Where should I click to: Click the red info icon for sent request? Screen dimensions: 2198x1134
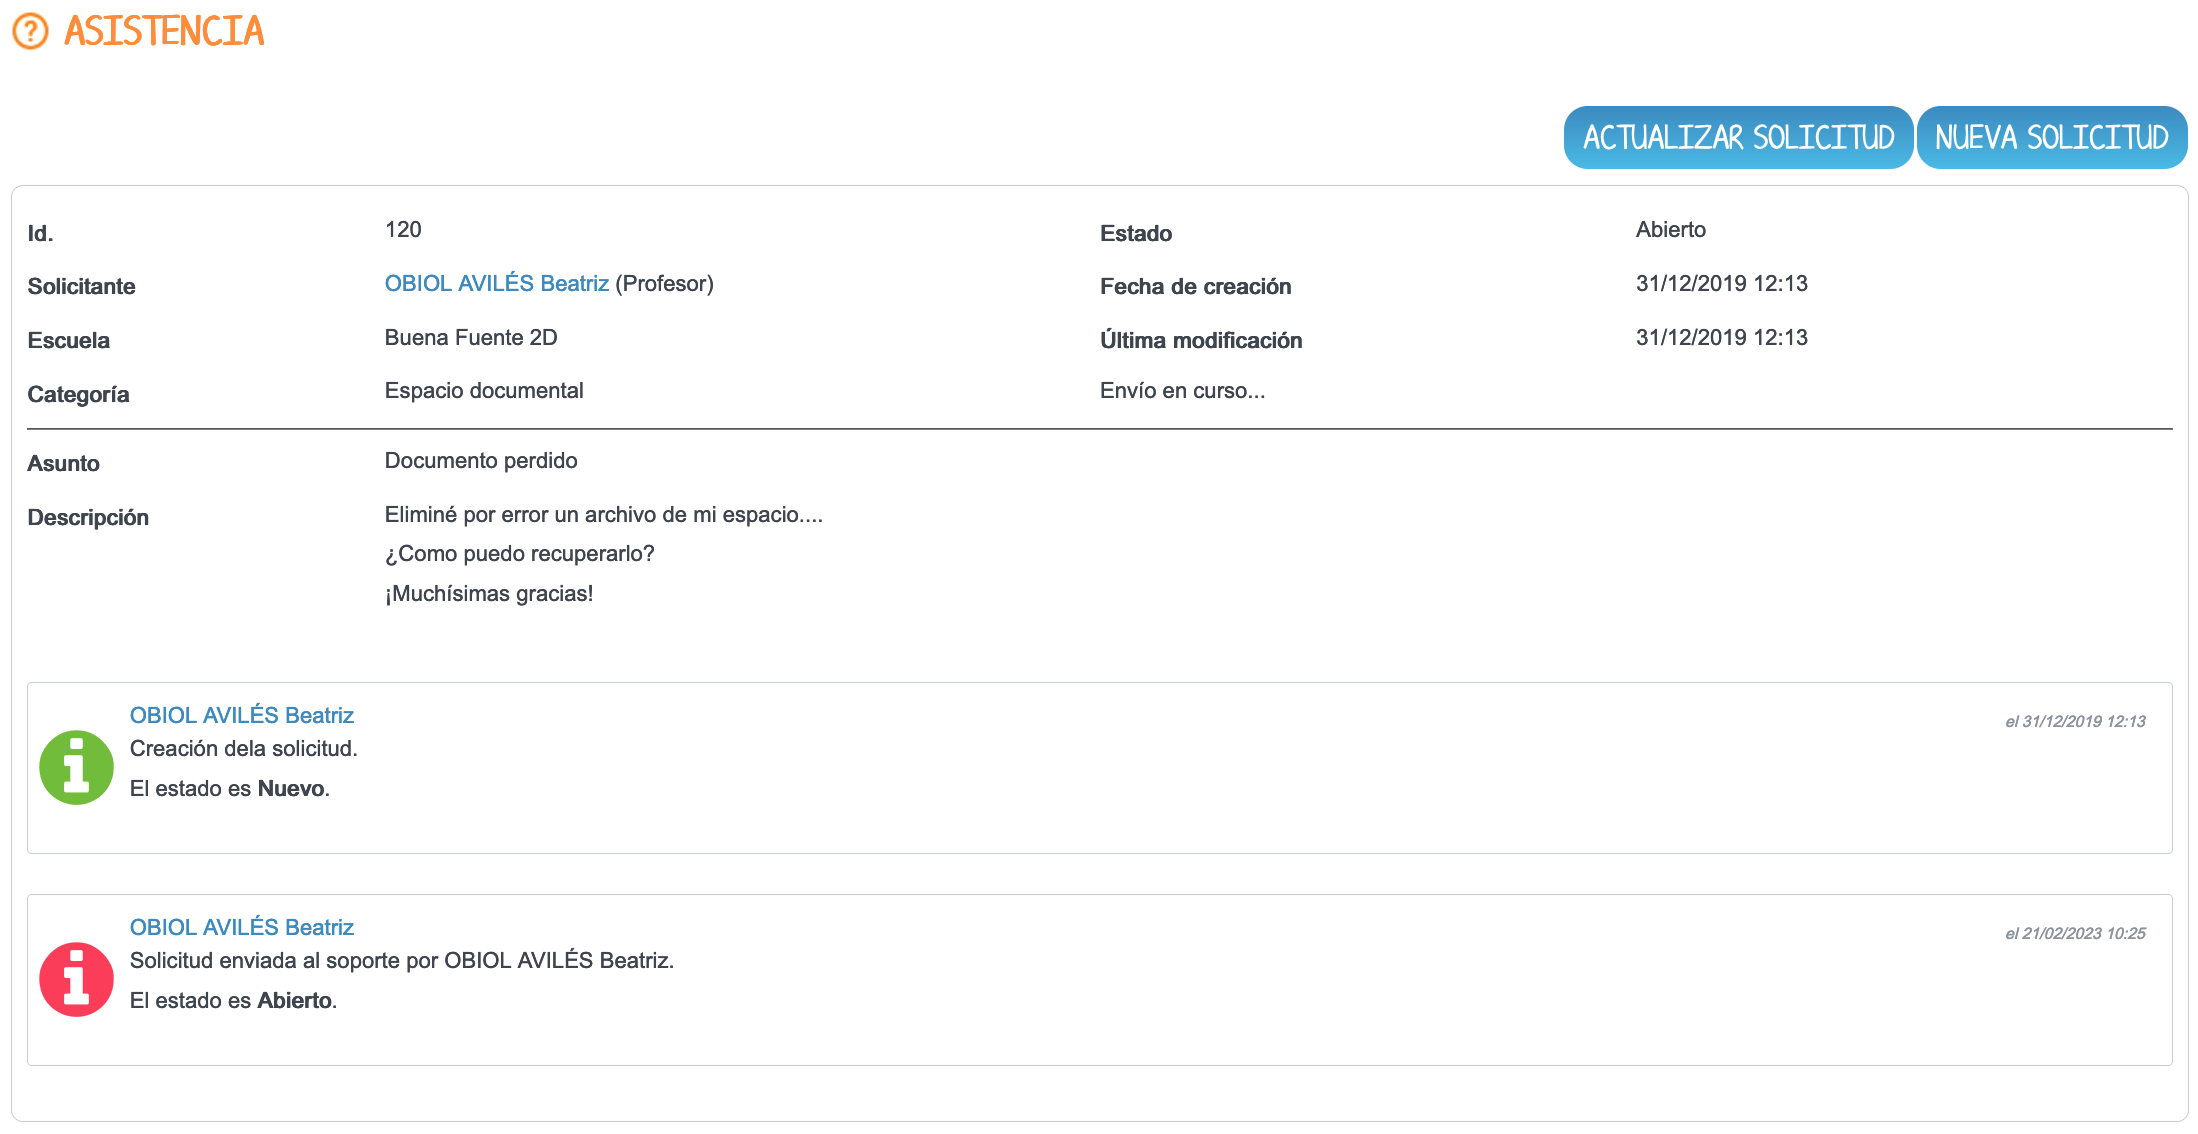pyautogui.click(x=76, y=980)
